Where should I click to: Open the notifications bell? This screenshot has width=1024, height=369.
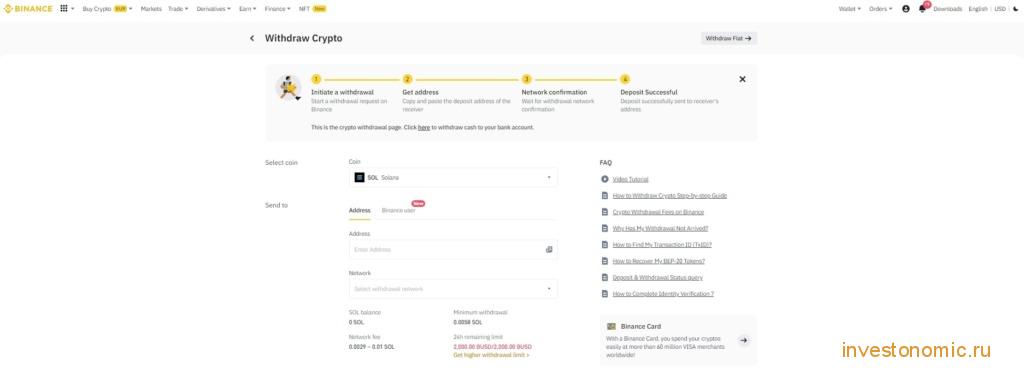coord(922,9)
